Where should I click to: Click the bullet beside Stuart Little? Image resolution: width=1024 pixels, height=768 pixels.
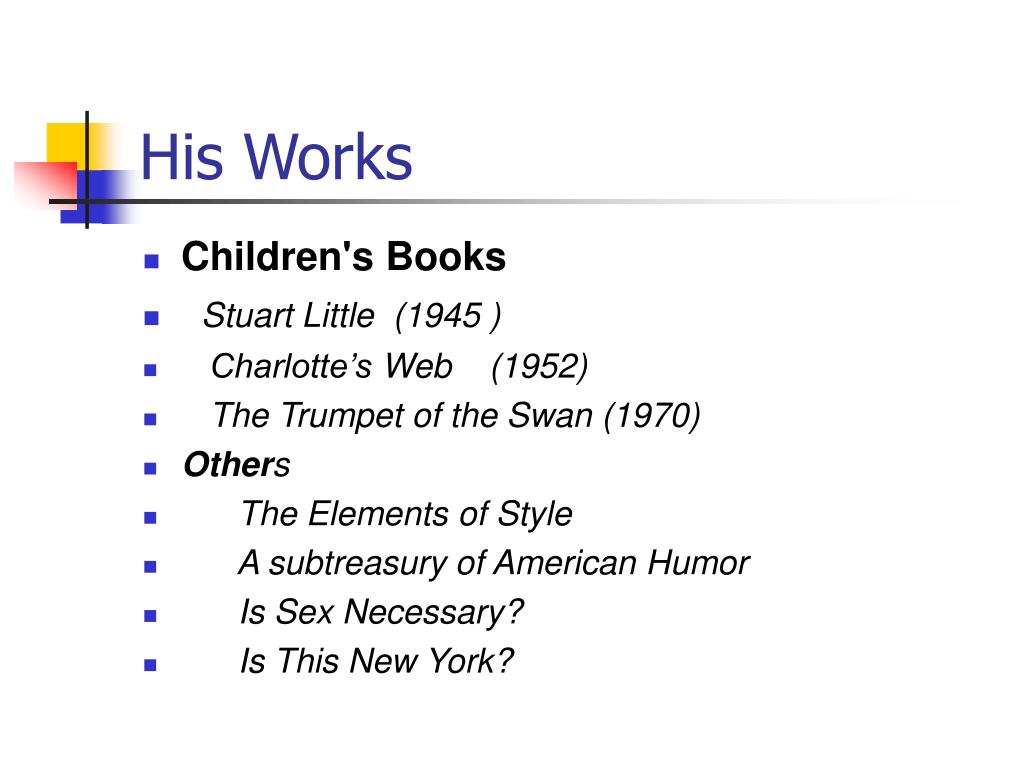coord(151,319)
